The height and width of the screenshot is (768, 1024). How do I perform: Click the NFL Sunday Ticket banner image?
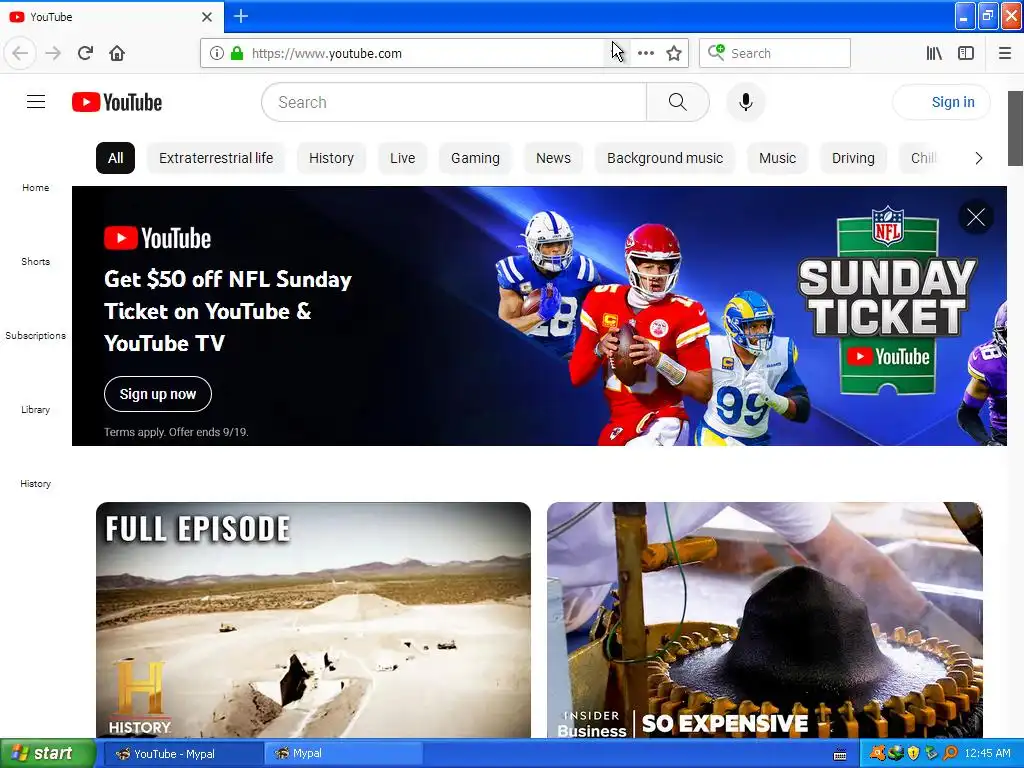point(539,316)
